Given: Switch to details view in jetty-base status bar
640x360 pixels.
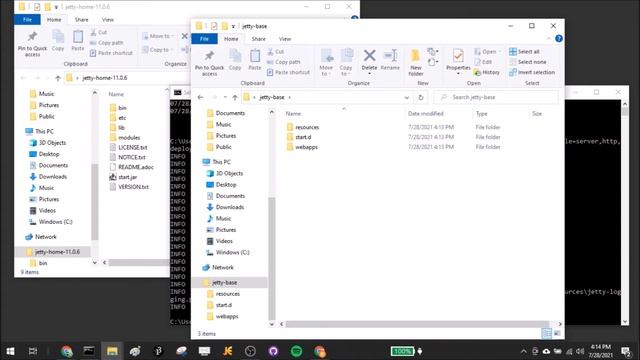Looking at the screenshot, I should 546,333.
